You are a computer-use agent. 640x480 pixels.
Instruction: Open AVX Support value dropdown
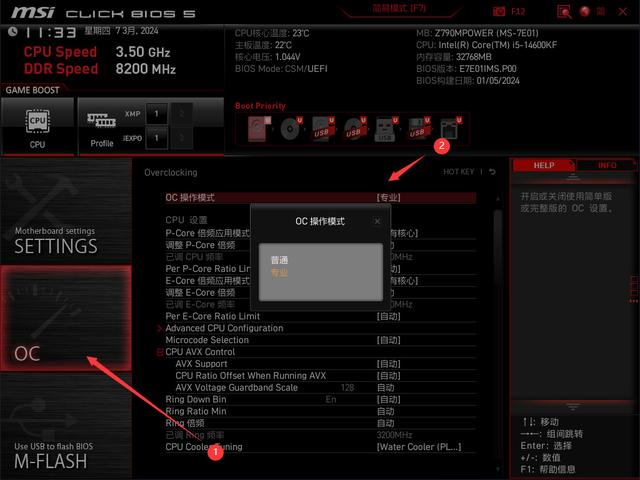[388, 364]
